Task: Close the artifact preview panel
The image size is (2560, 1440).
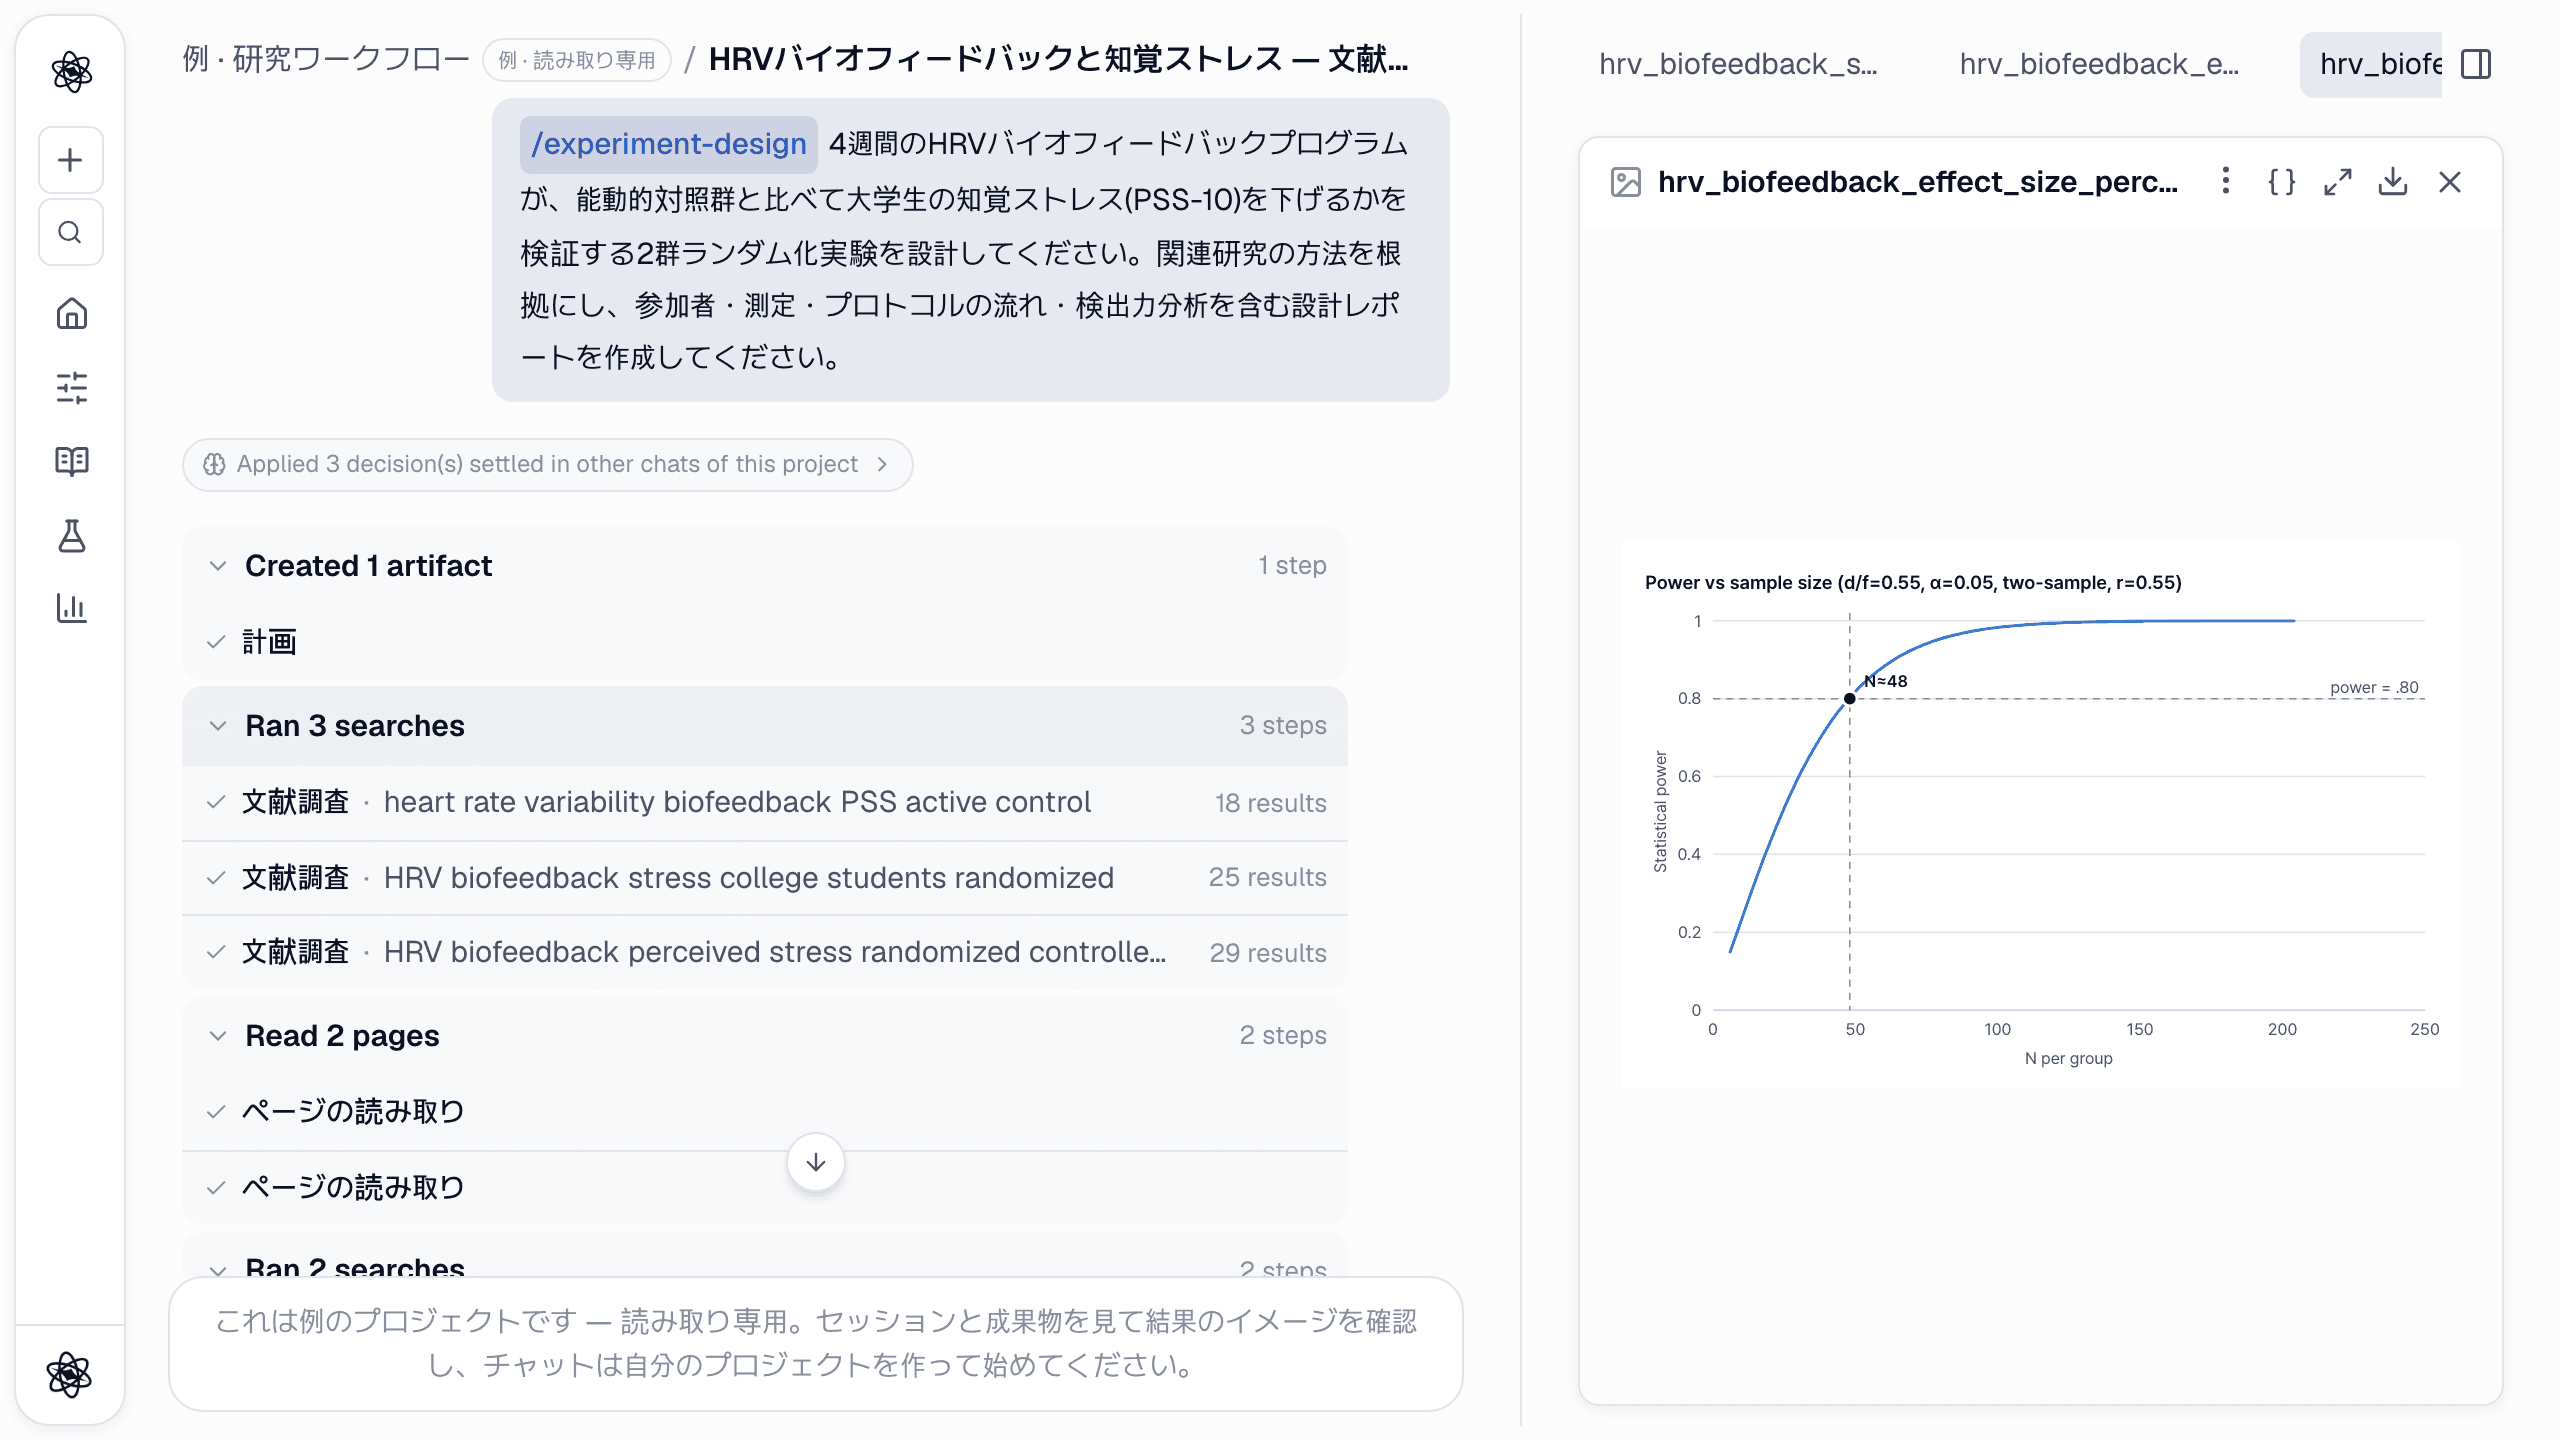Action: [x=2450, y=181]
